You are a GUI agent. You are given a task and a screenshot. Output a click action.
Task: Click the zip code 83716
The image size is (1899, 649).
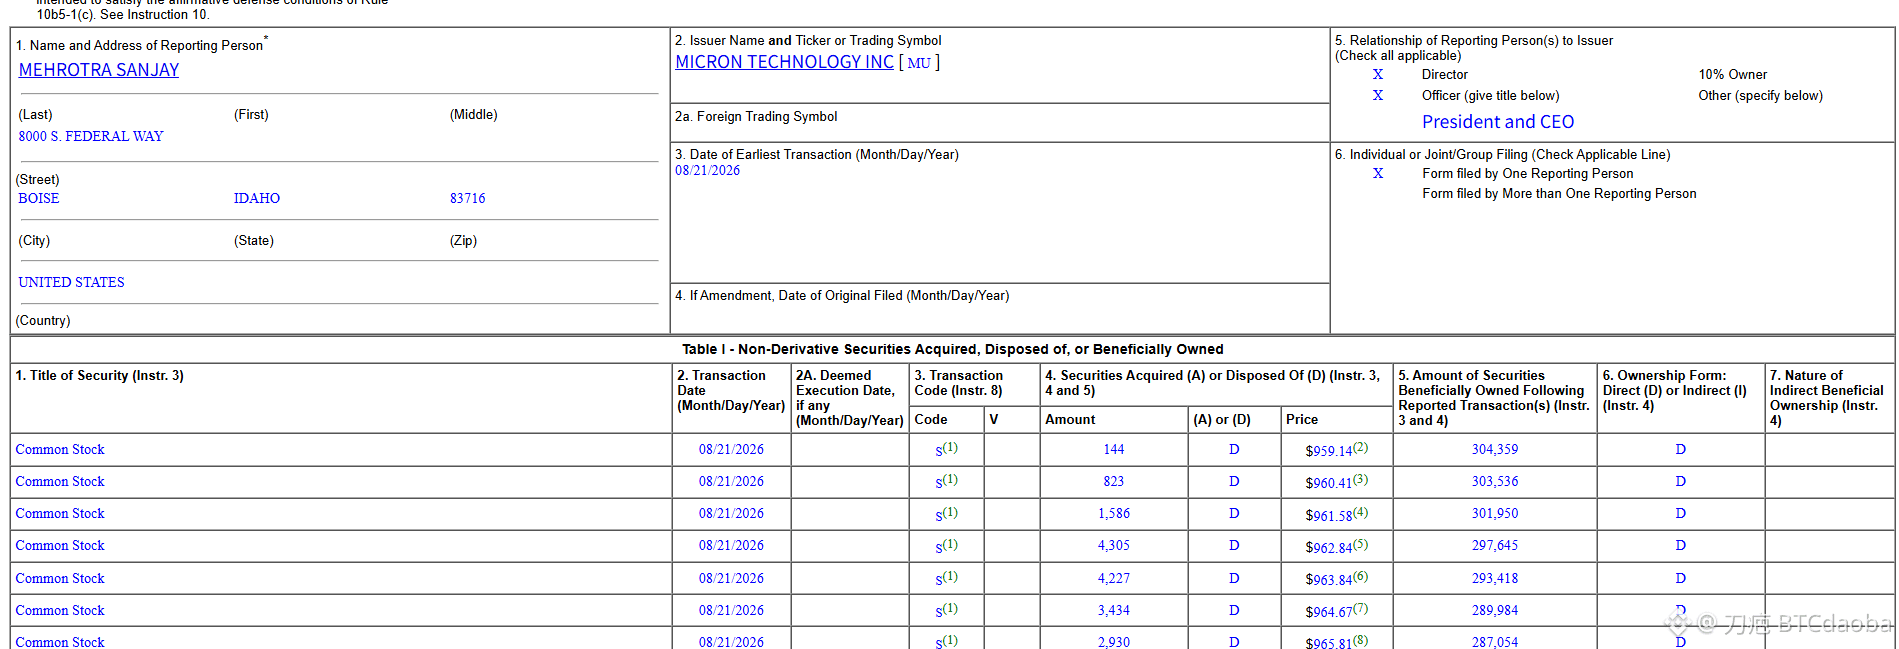(x=468, y=199)
